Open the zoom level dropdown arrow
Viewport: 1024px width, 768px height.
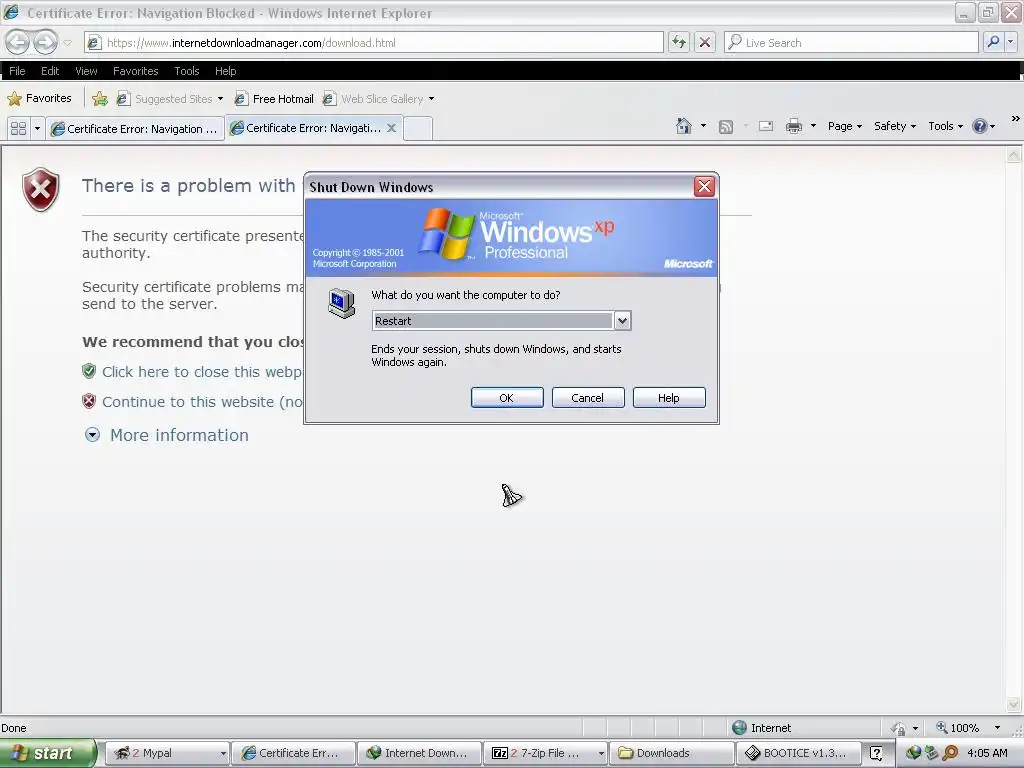(x=997, y=728)
